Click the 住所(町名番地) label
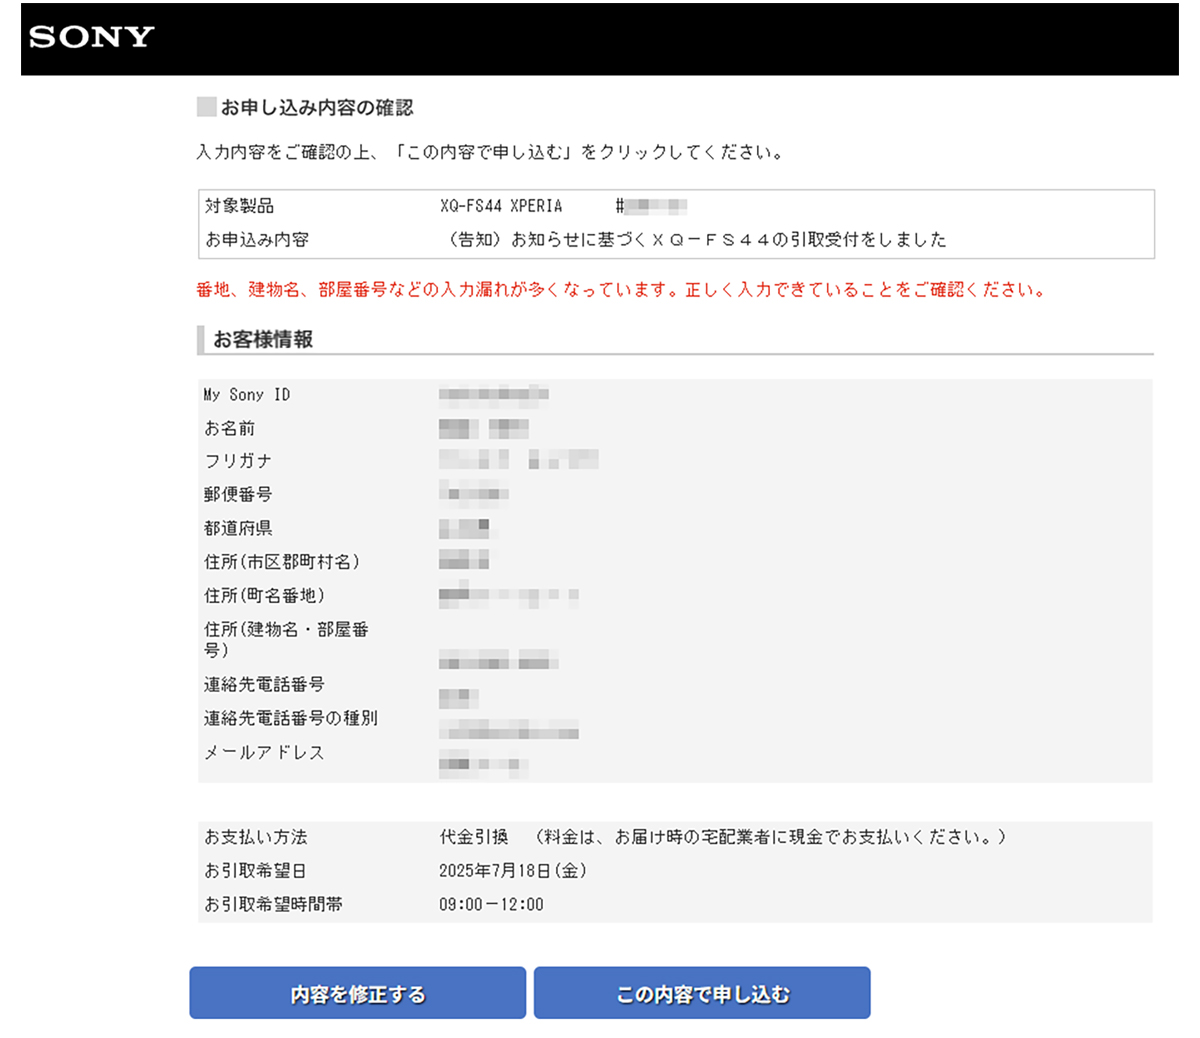Screen dimensions: 1200x1038 click(264, 595)
